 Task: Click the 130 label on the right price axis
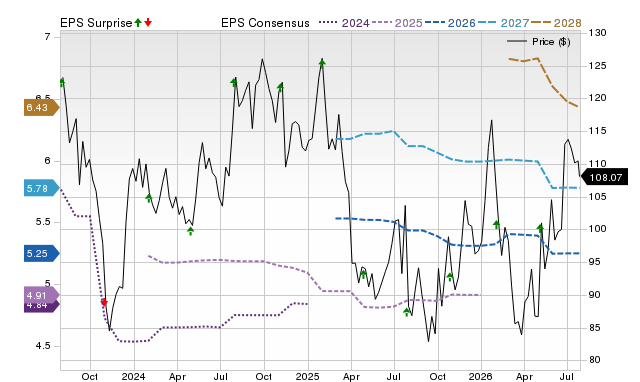click(x=598, y=33)
